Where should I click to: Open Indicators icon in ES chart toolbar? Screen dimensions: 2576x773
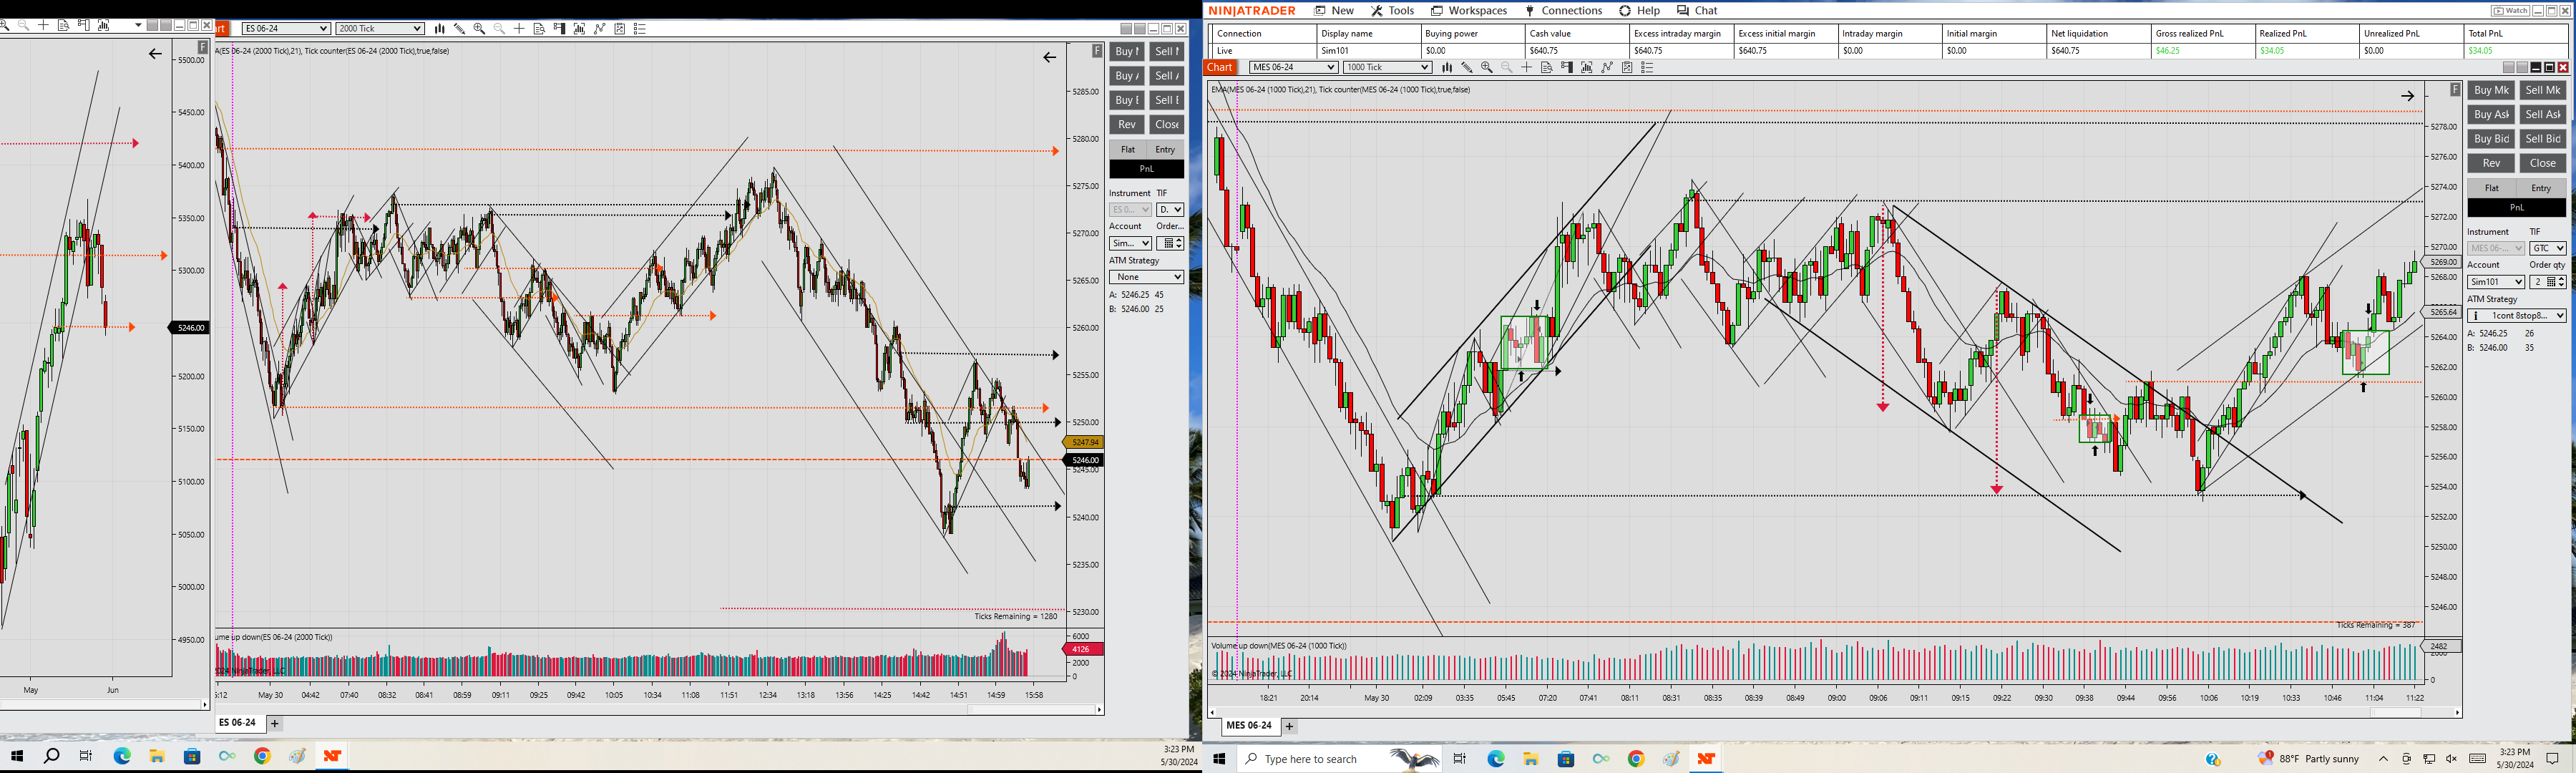click(x=580, y=29)
